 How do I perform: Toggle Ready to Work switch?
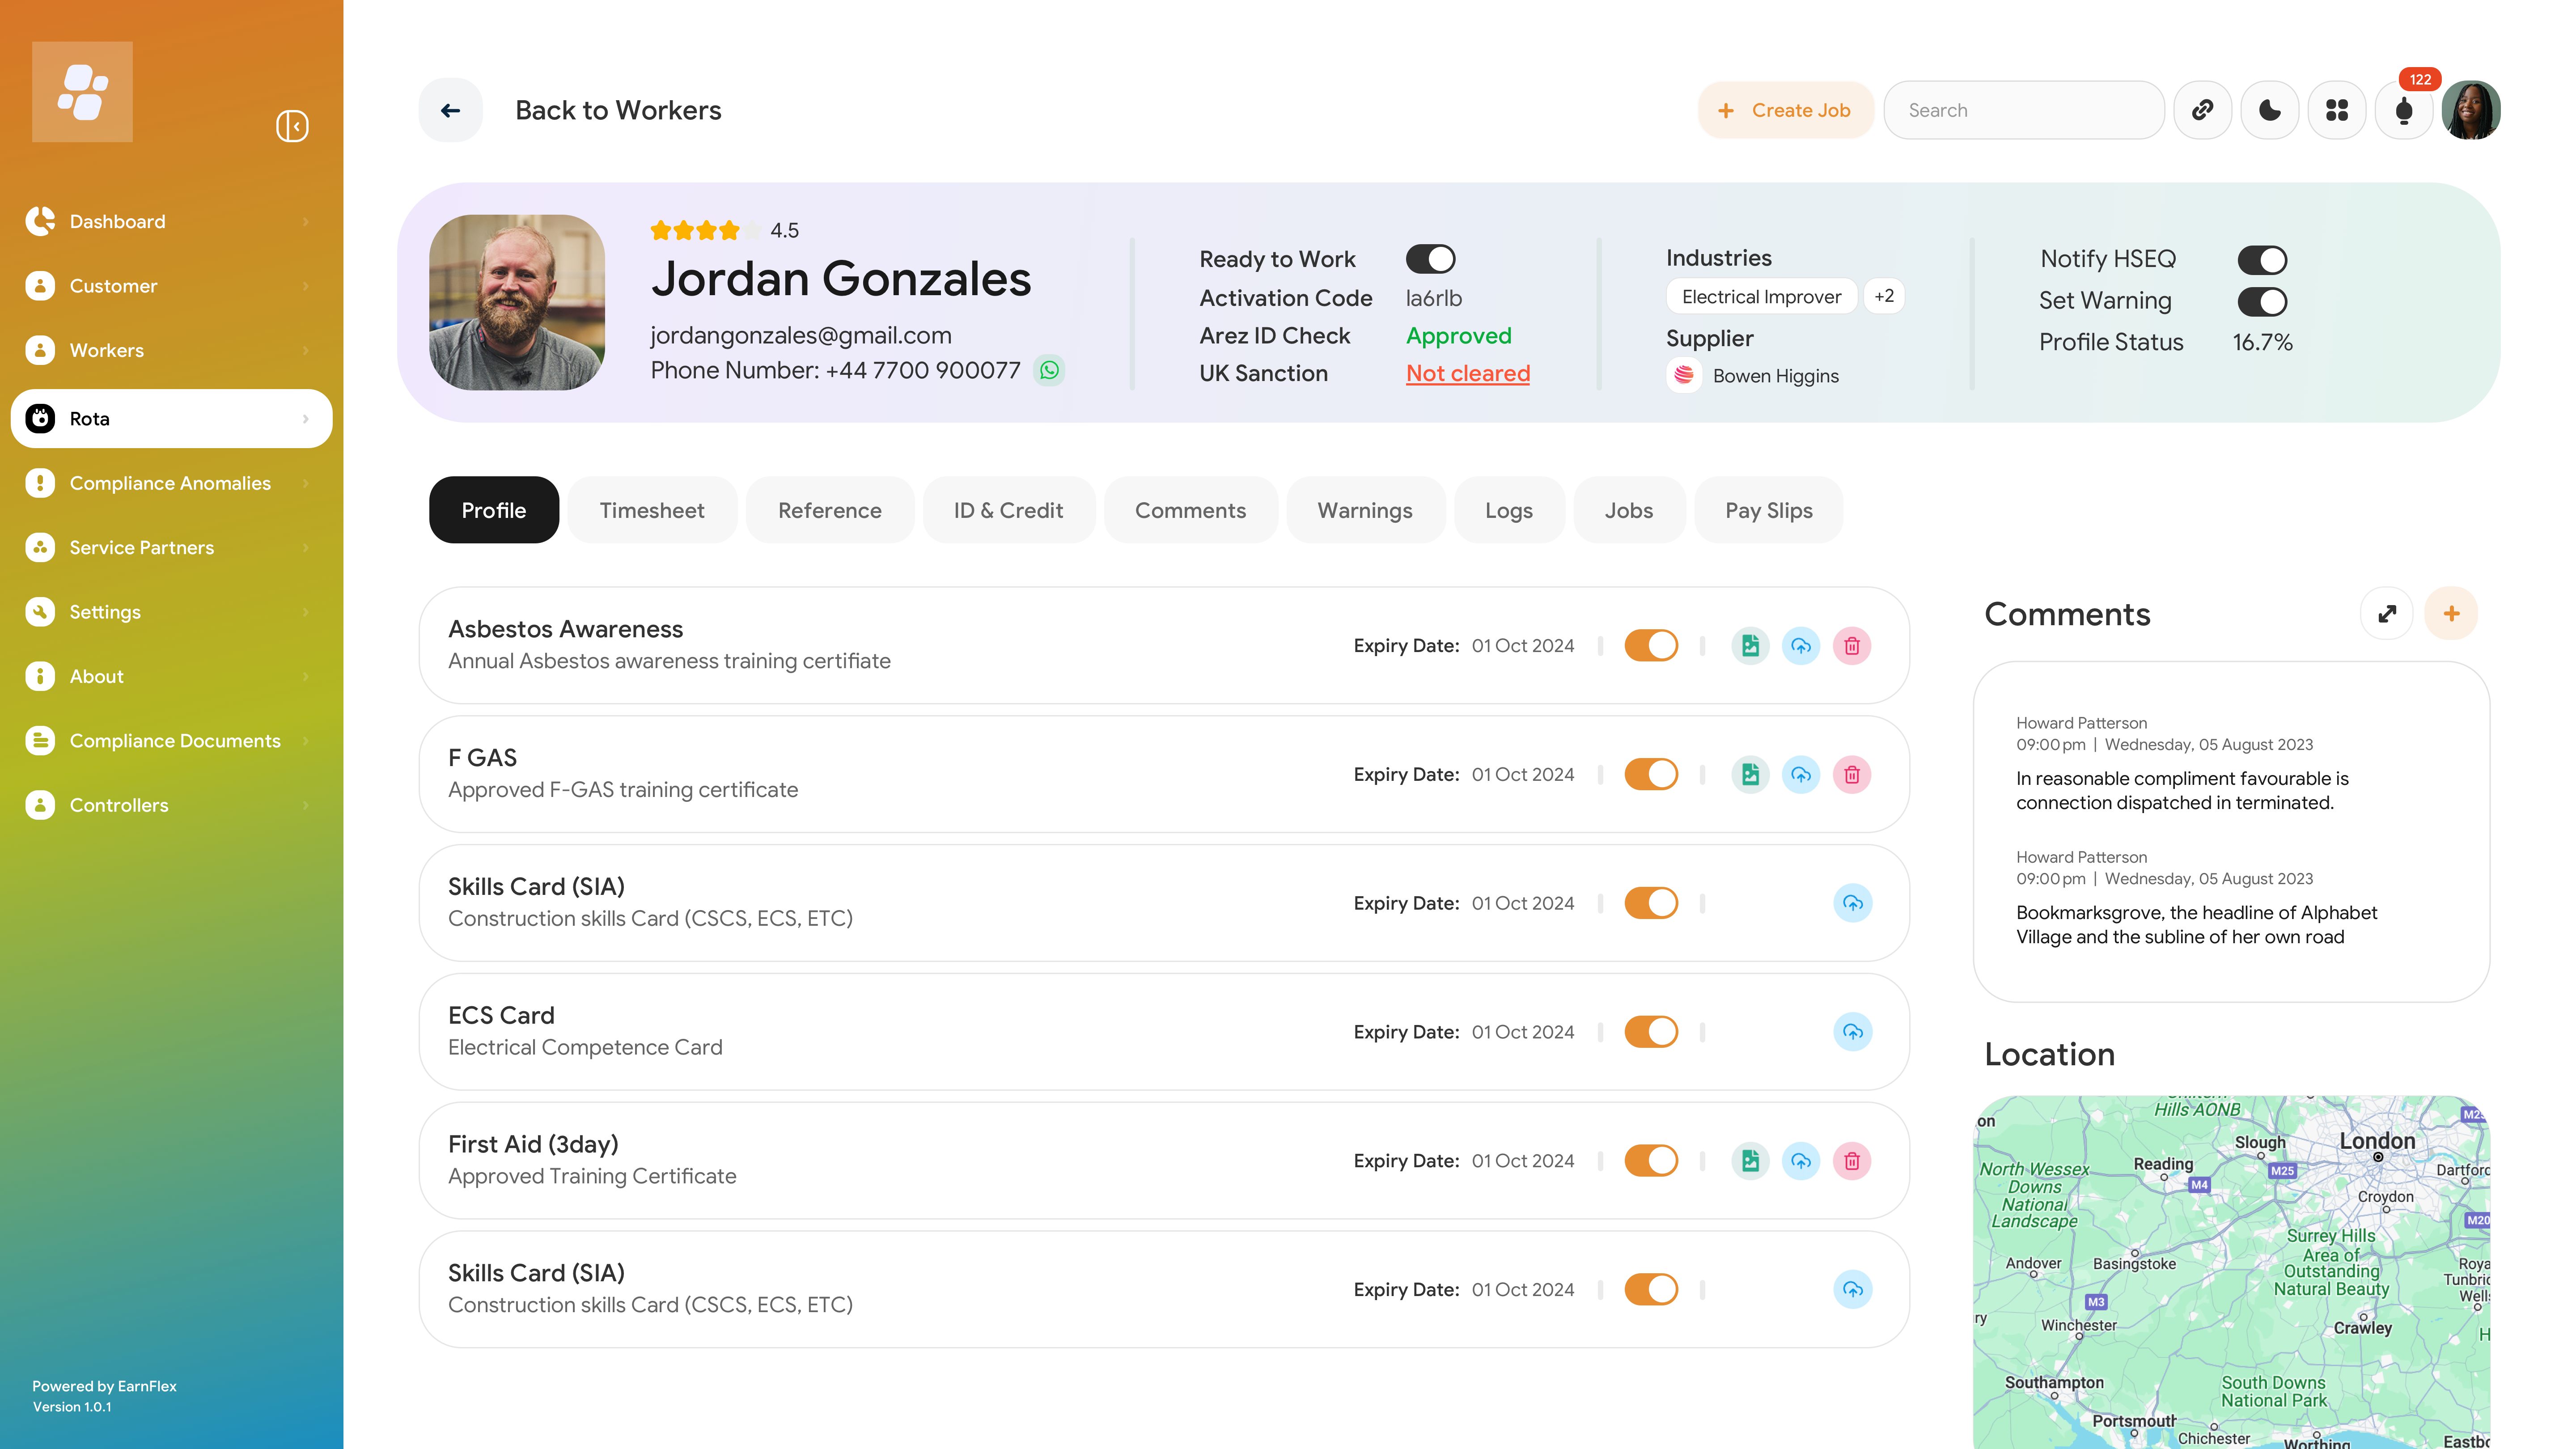(1430, 259)
